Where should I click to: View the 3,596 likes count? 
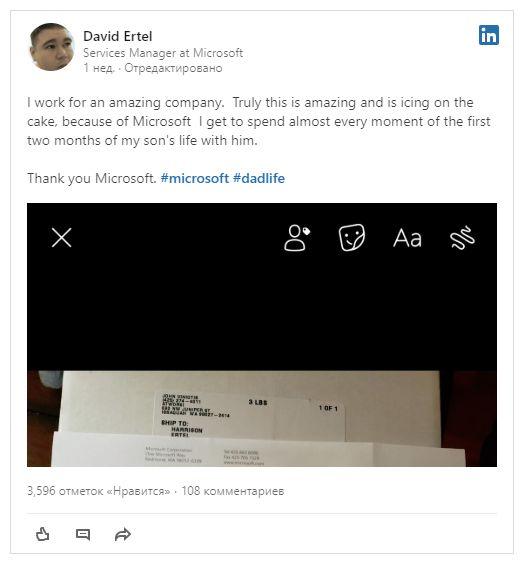click(99, 491)
